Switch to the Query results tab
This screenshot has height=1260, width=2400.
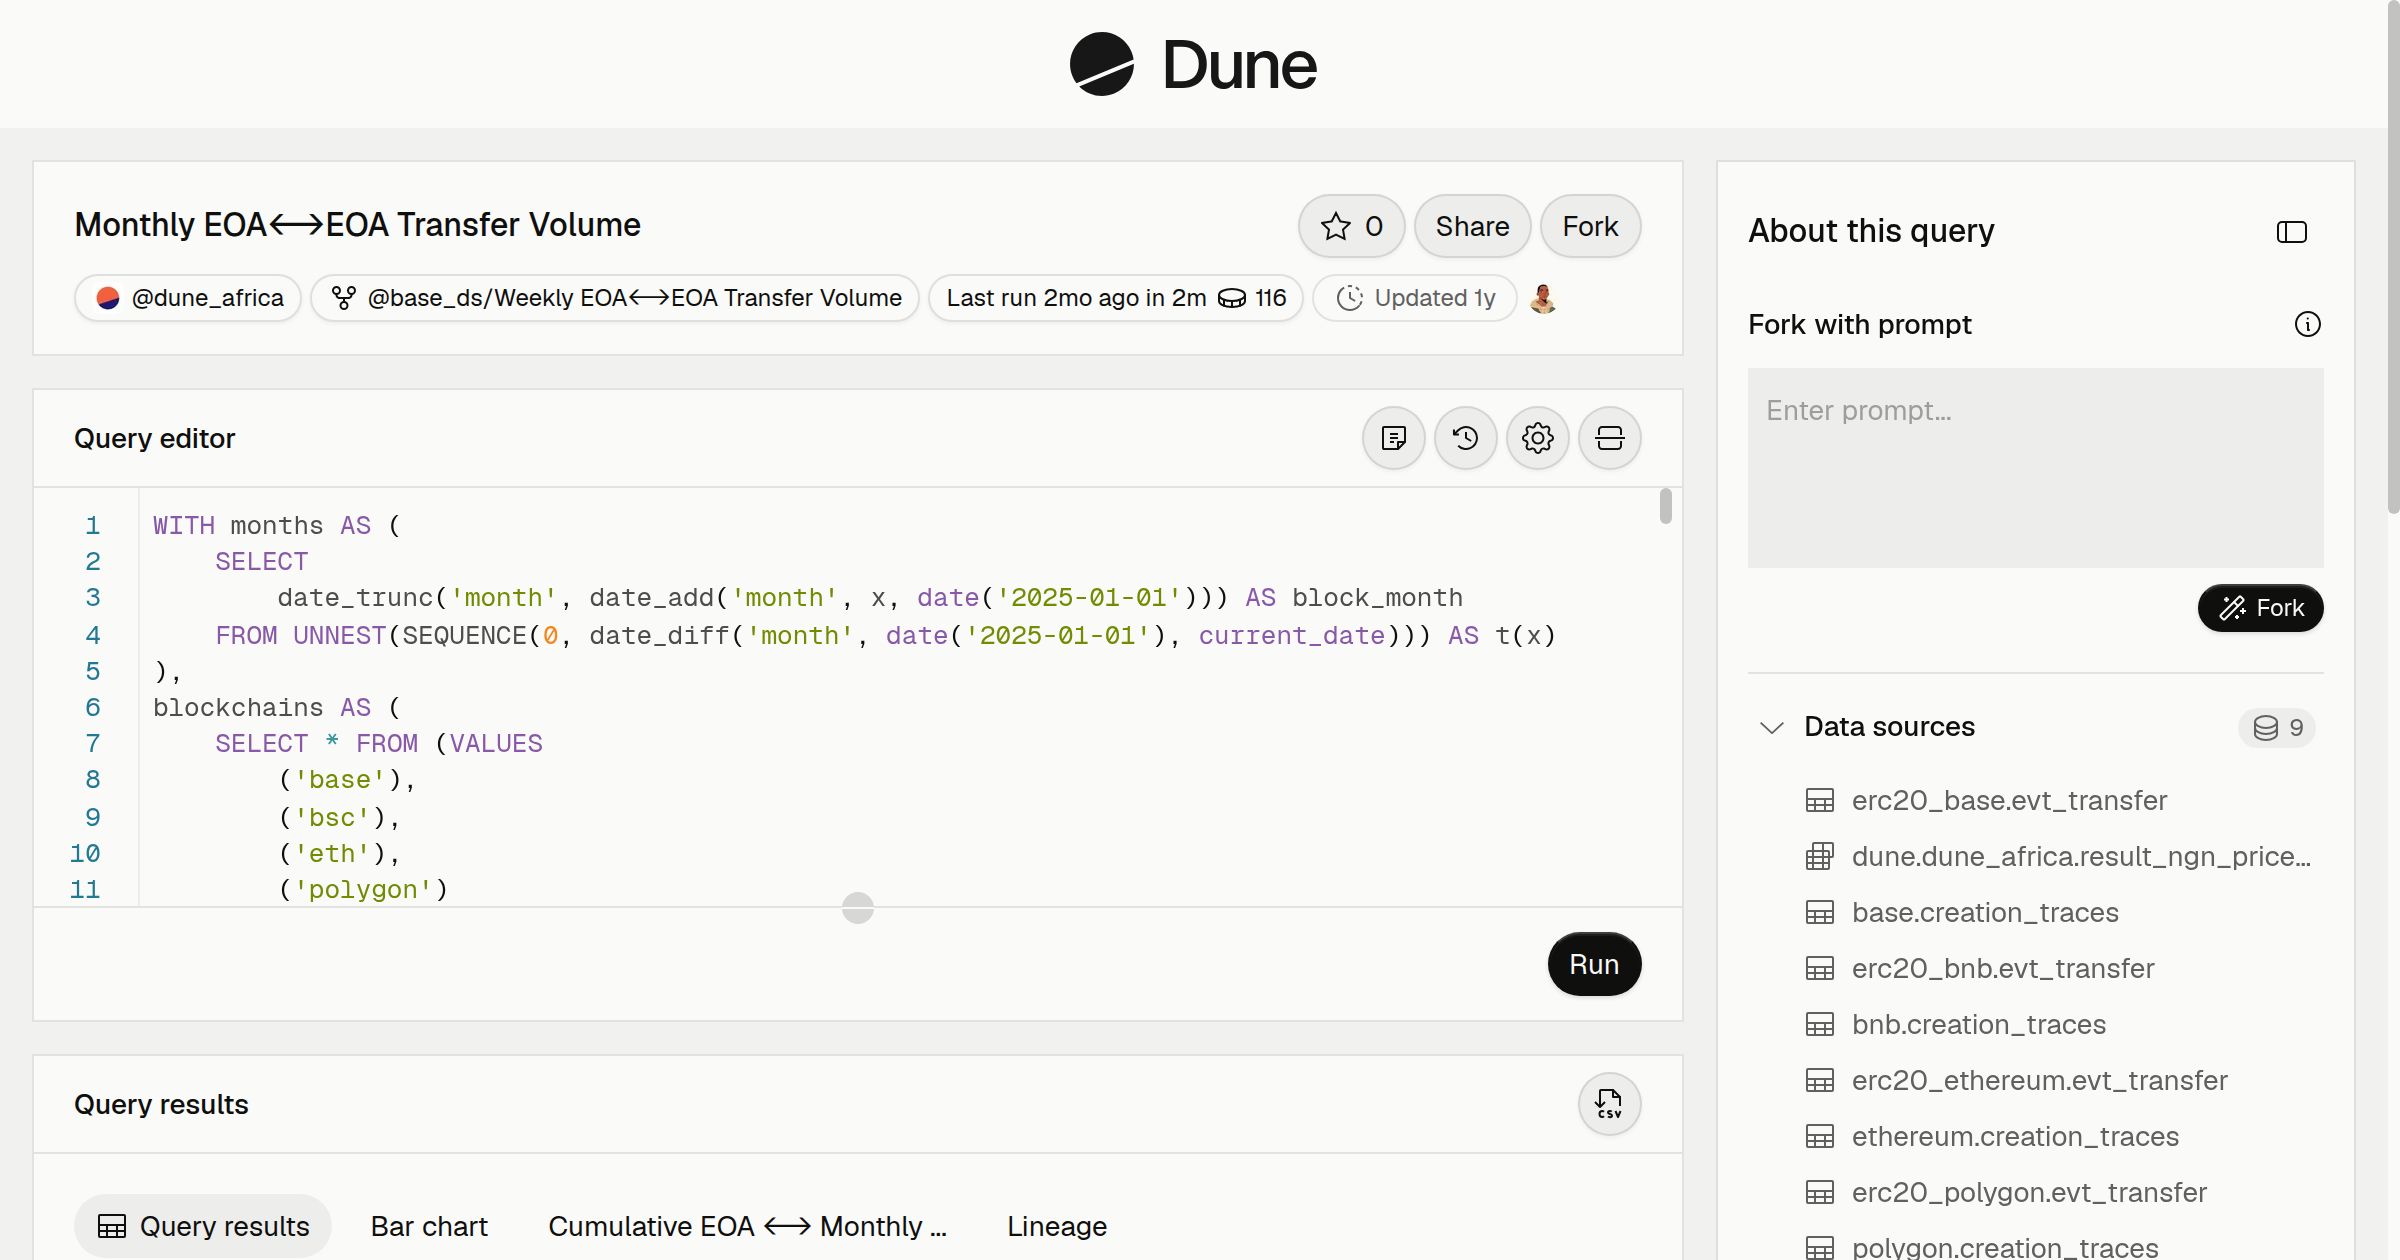pos(203,1226)
